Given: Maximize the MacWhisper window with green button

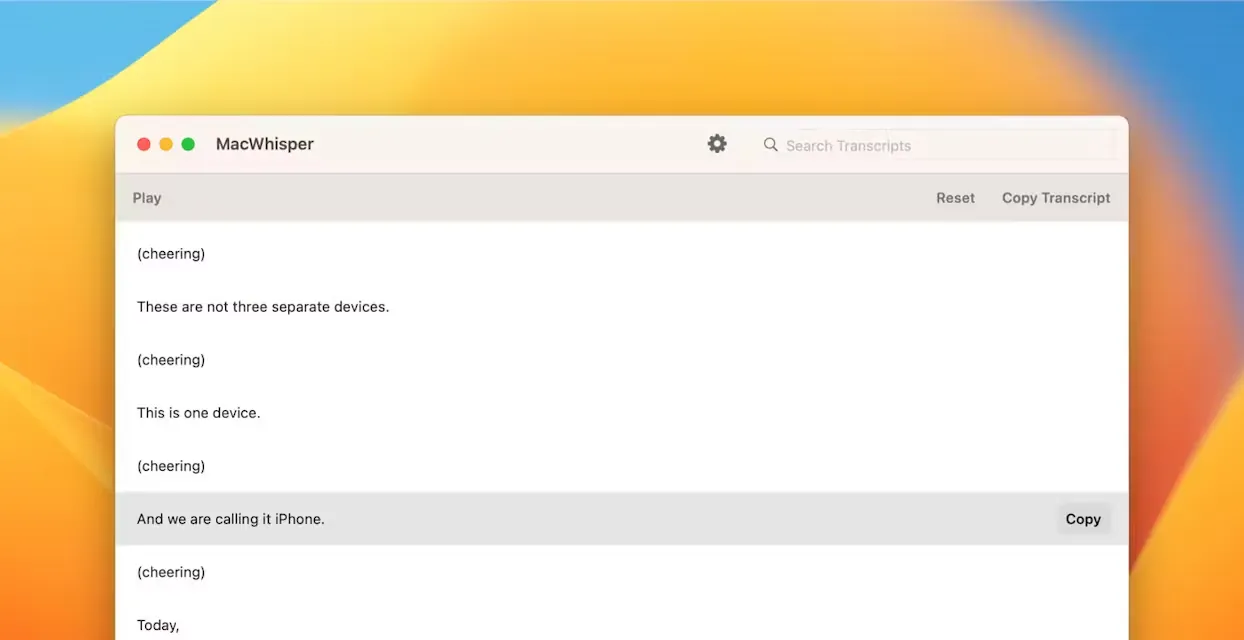Looking at the screenshot, I should click(188, 144).
